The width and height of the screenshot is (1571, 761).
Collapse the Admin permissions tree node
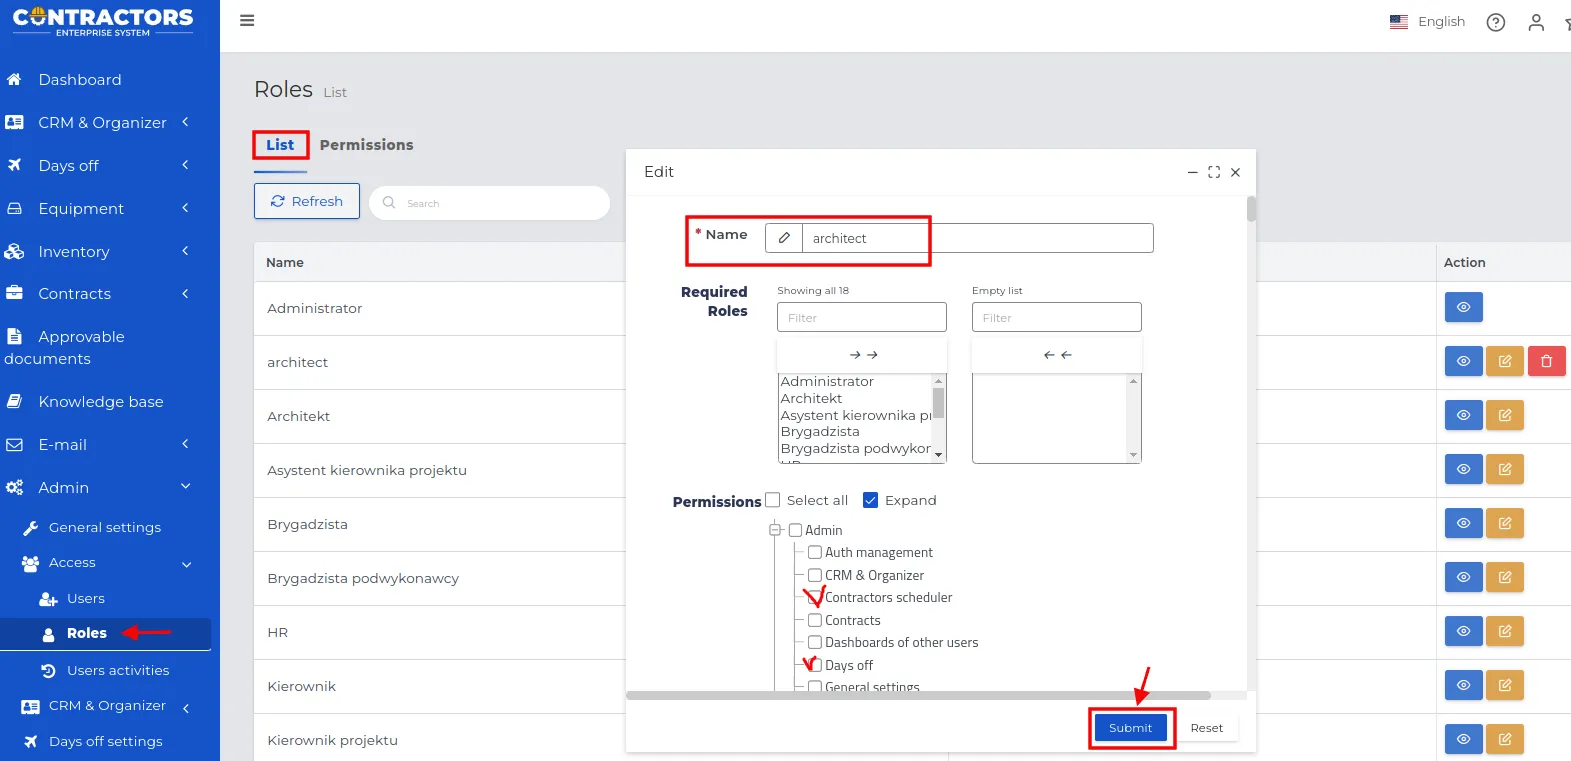pos(775,530)
